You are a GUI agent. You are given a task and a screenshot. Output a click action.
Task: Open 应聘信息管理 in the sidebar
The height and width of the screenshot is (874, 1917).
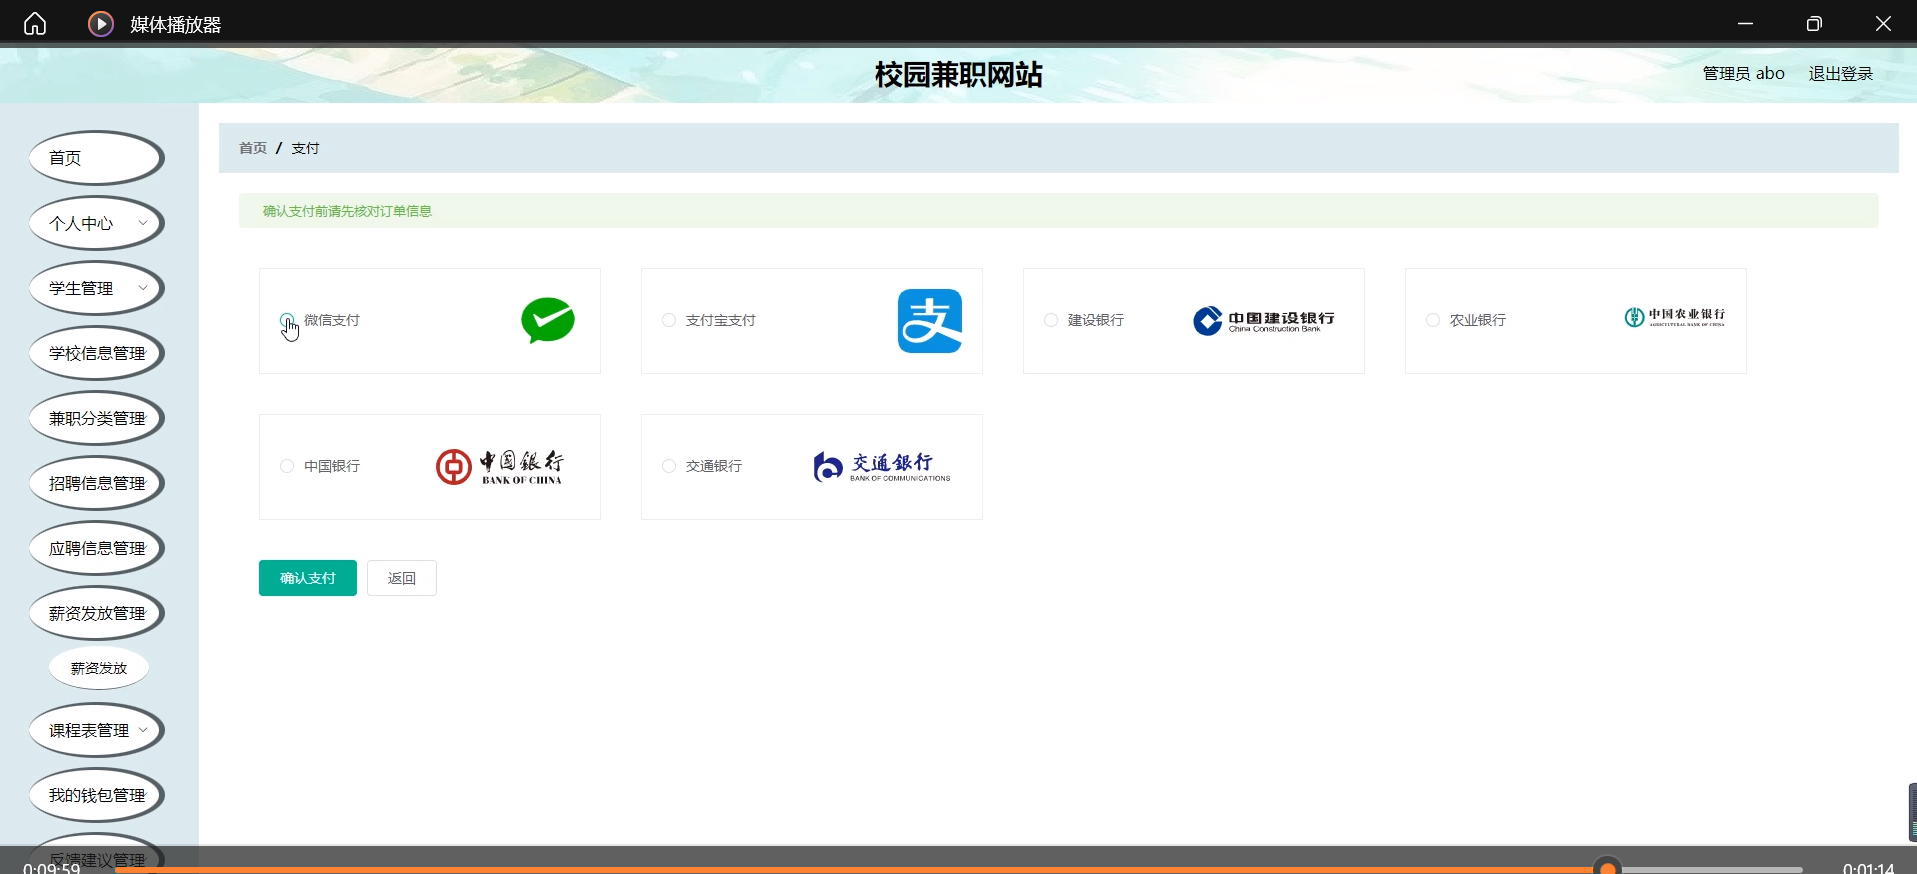tap(96, 548)
